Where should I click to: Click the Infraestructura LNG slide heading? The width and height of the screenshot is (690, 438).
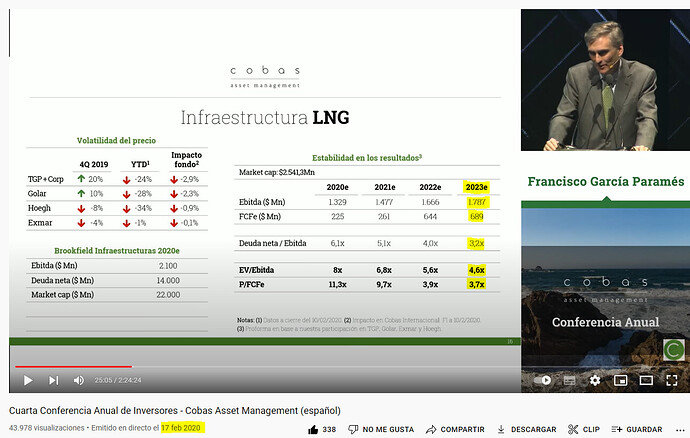coord(265,118)
